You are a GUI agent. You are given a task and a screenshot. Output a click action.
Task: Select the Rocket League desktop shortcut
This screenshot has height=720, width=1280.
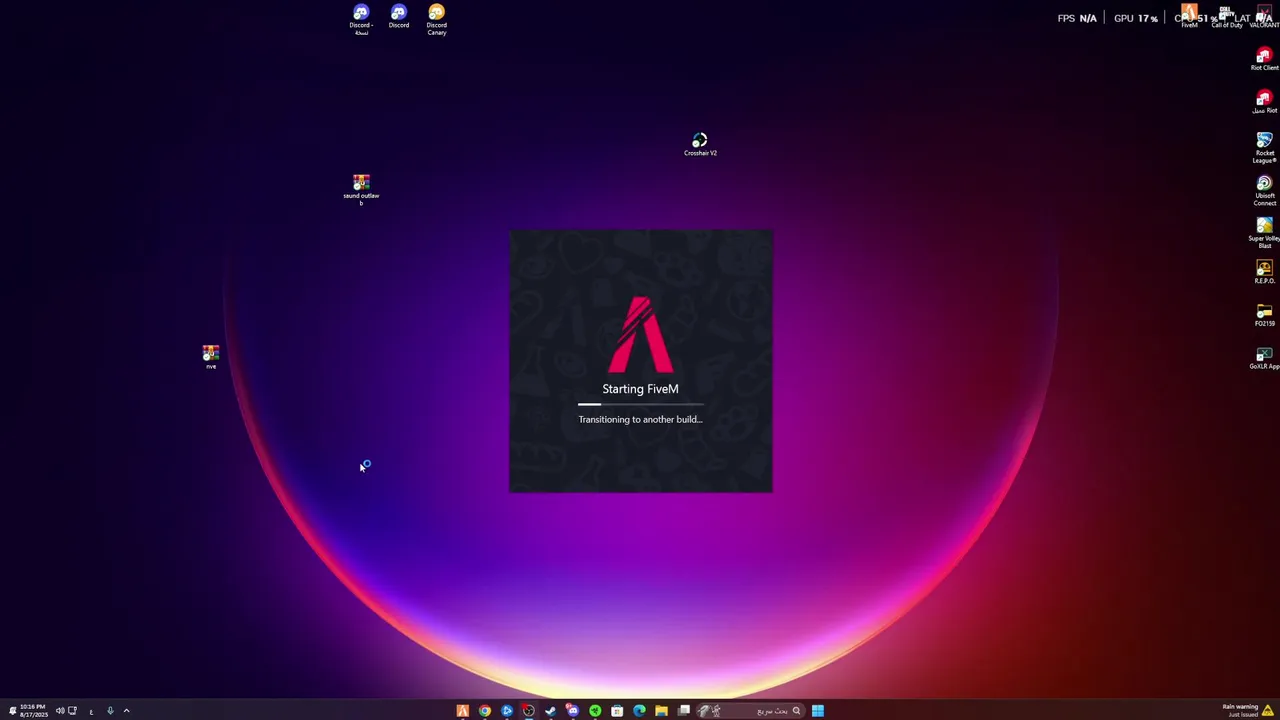point(1264,148)
